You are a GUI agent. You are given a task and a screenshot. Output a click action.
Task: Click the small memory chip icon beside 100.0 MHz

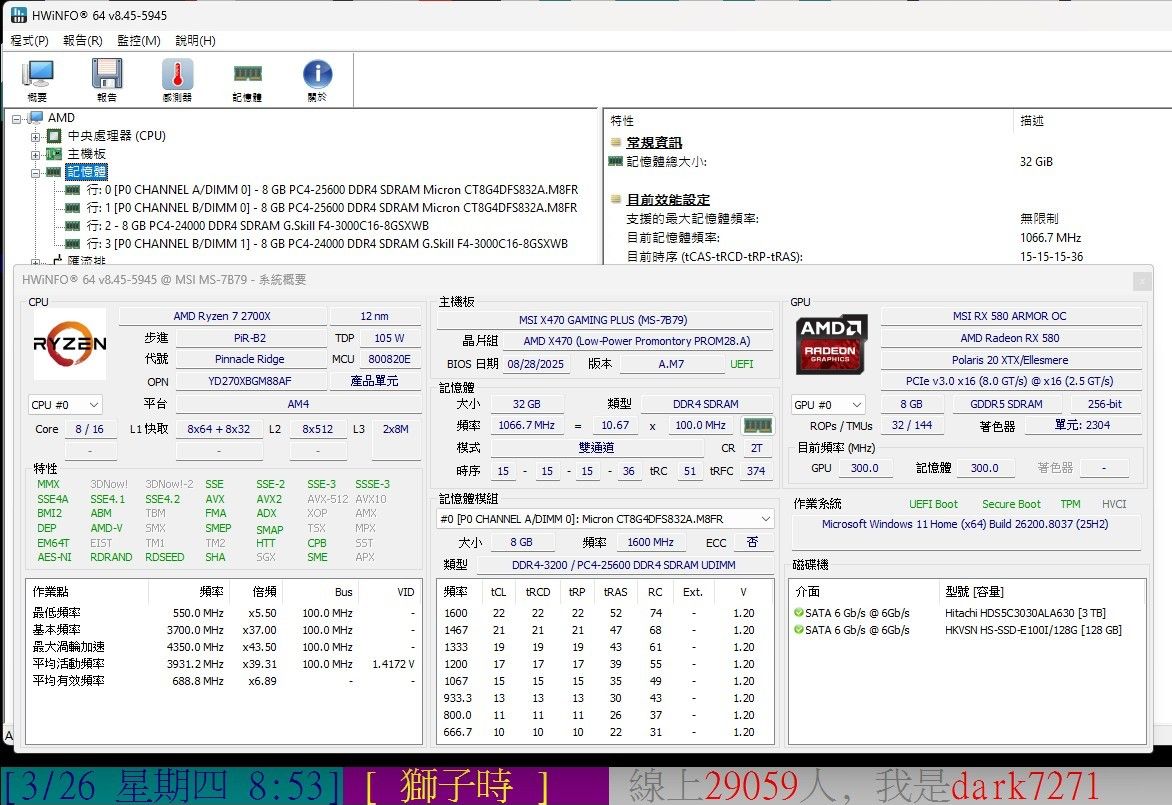758,426
